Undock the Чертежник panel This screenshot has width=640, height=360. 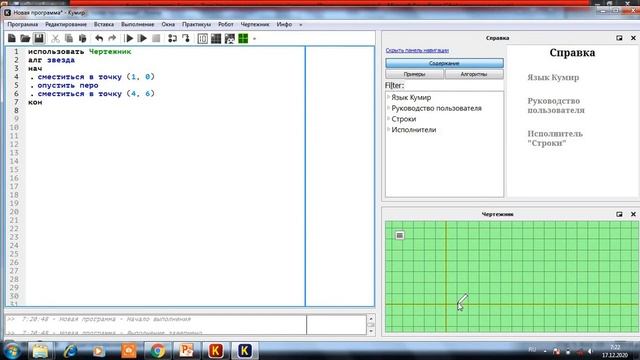(619, 214)
